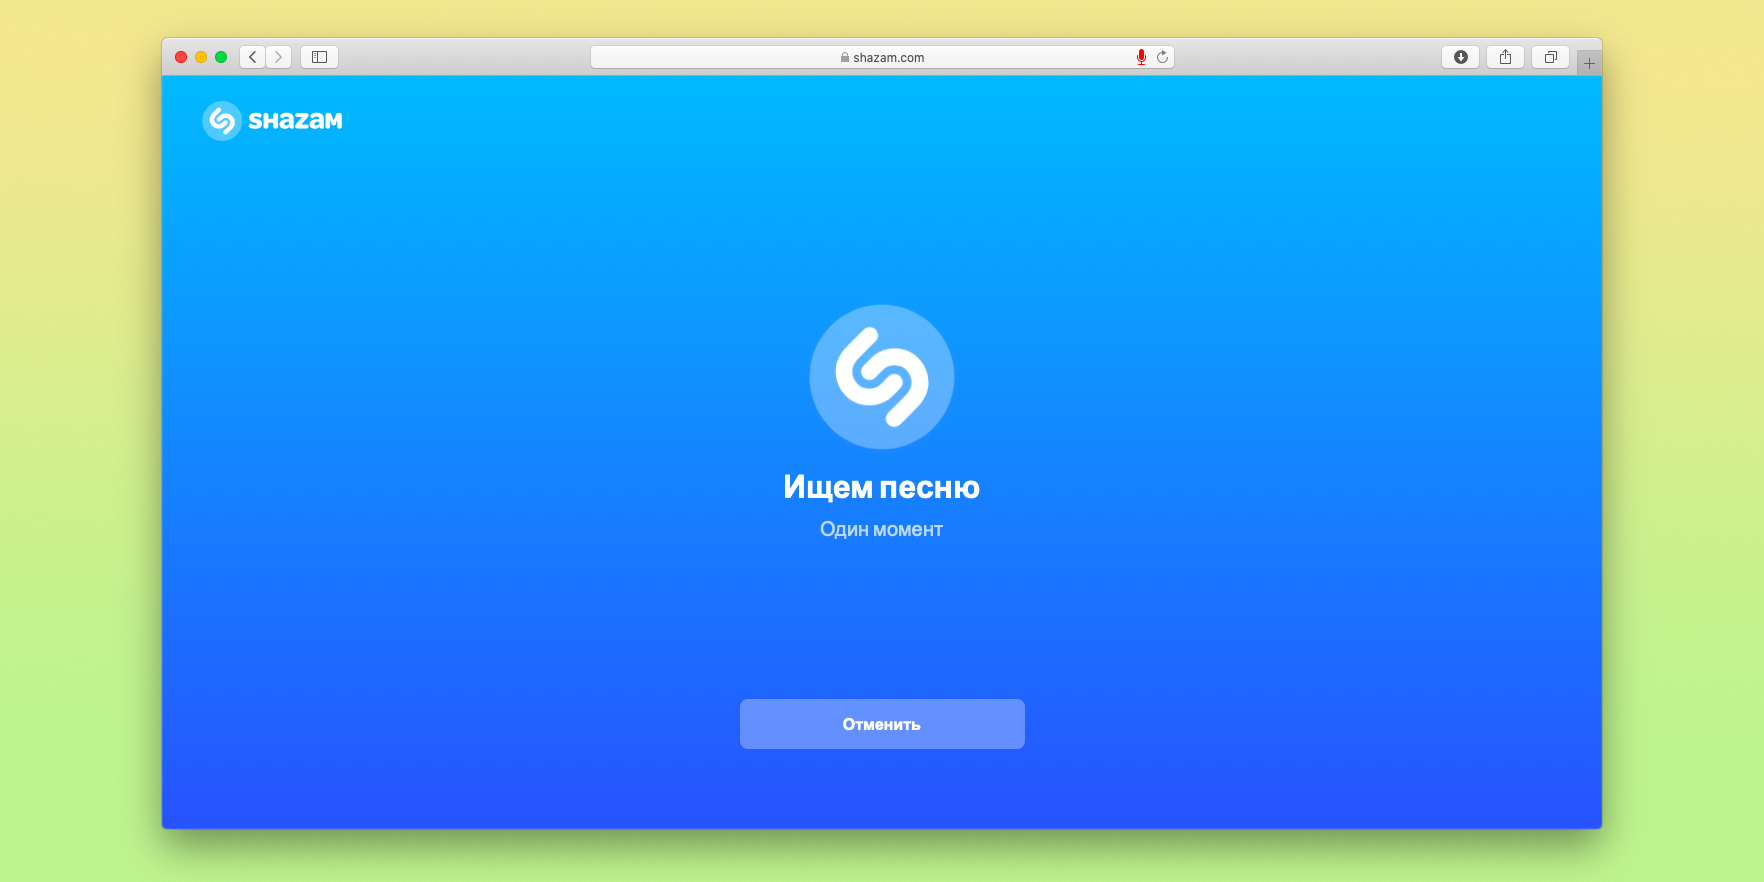Click the heading Ищем песню
The width and height of the screenshot is (1764, 882).
[x=882, y=487]
